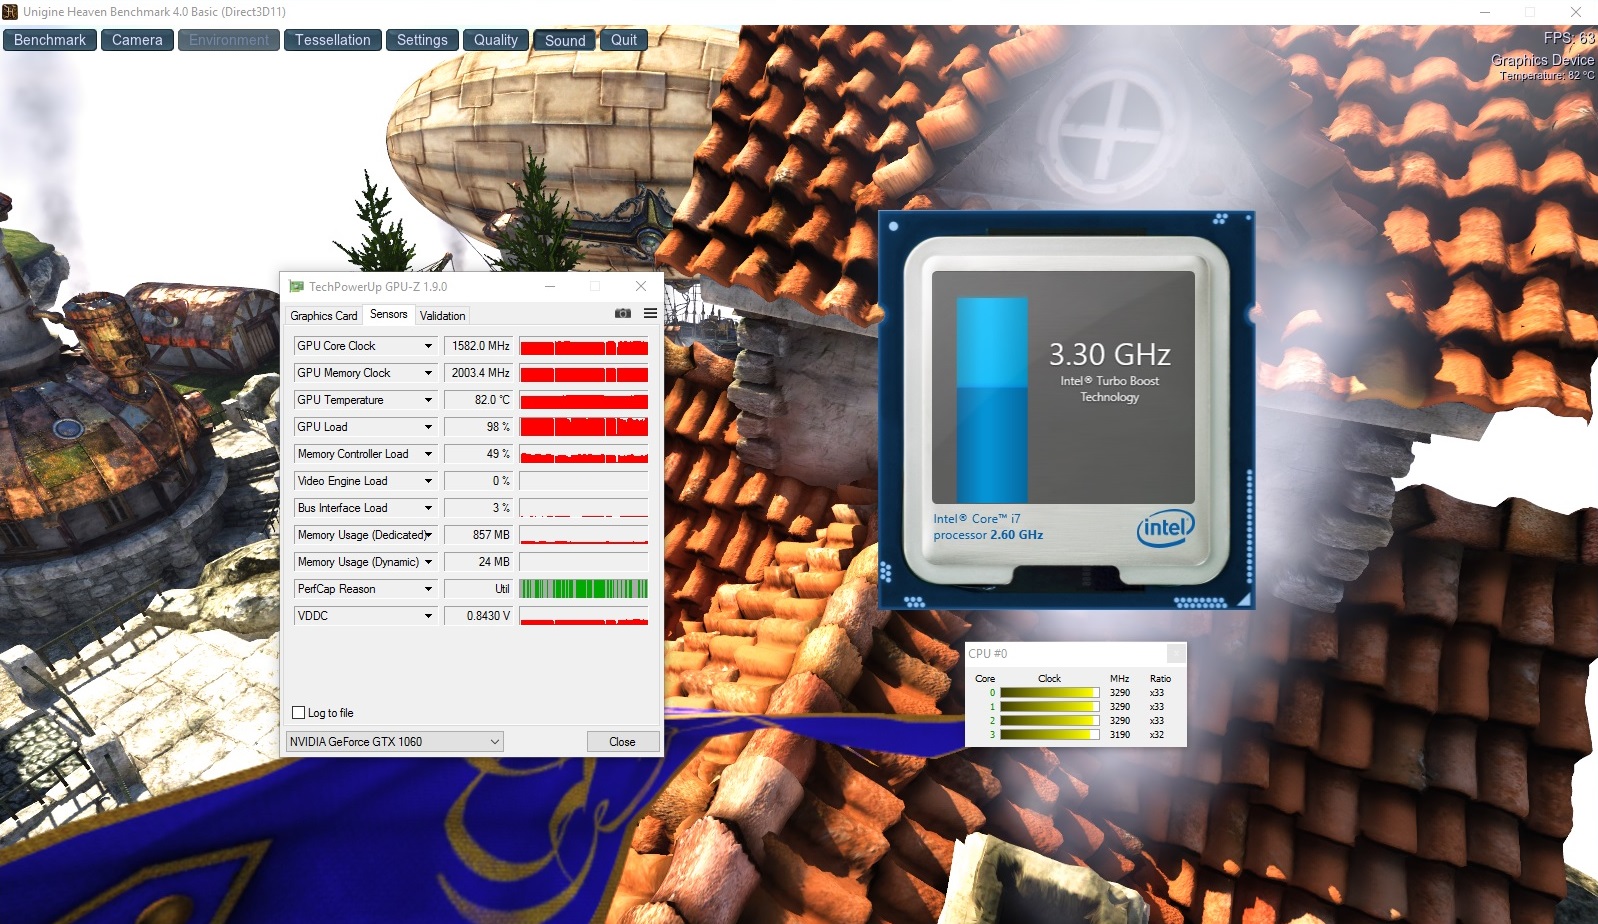
Task: Click the Unigine Heaven title bar icon
Action: point(10,12)
